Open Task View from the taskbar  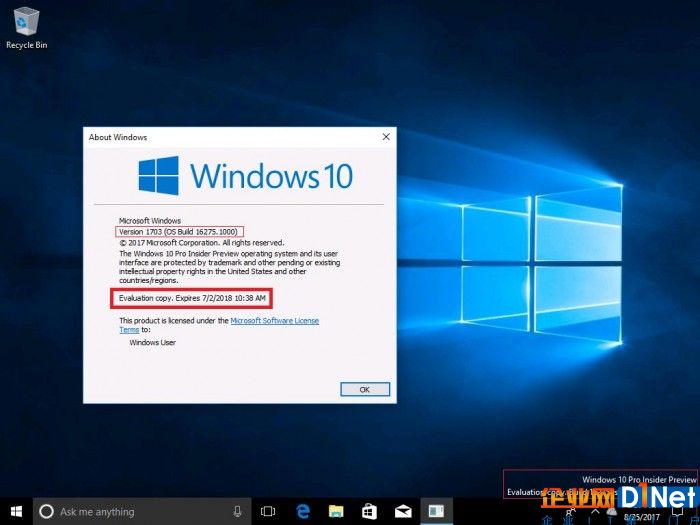coord(268,512)
